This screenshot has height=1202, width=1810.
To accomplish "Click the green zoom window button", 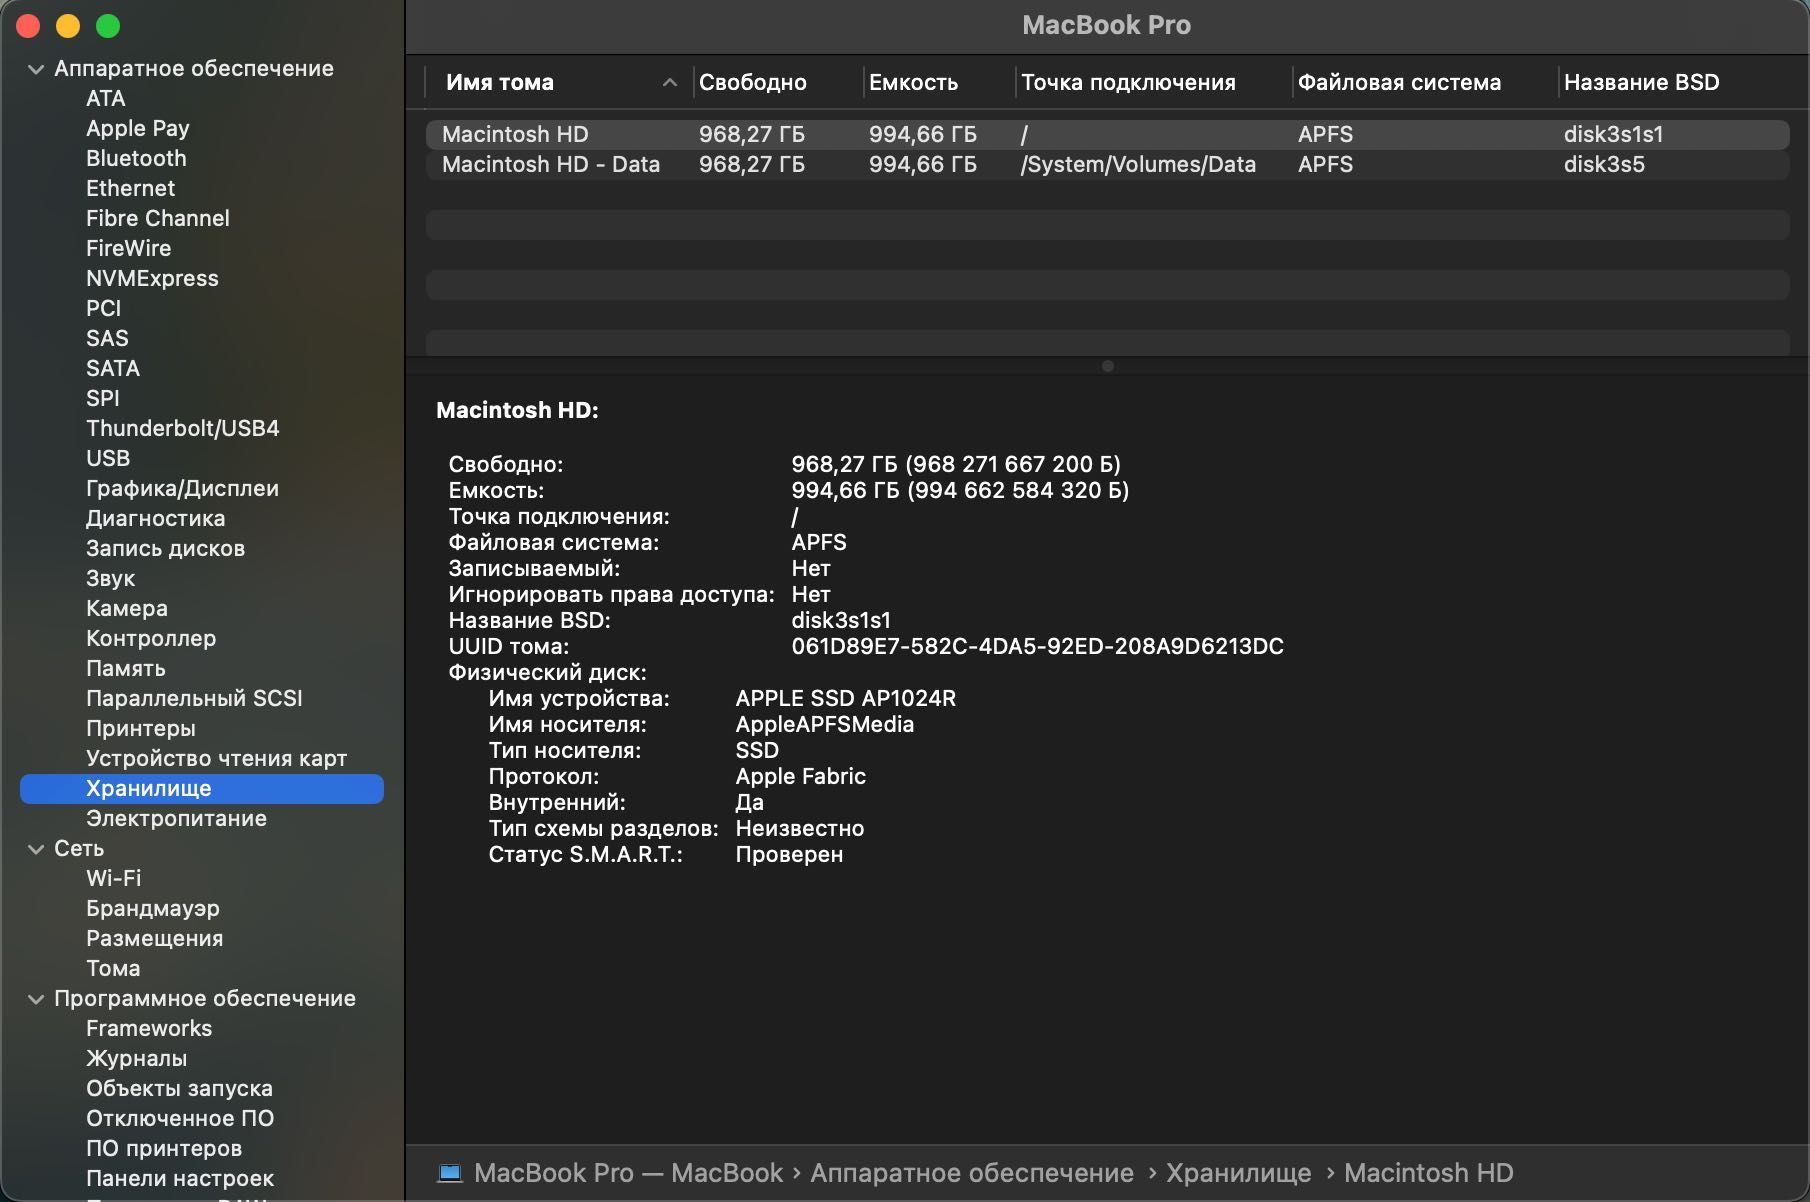I will [x=108, y=27].
